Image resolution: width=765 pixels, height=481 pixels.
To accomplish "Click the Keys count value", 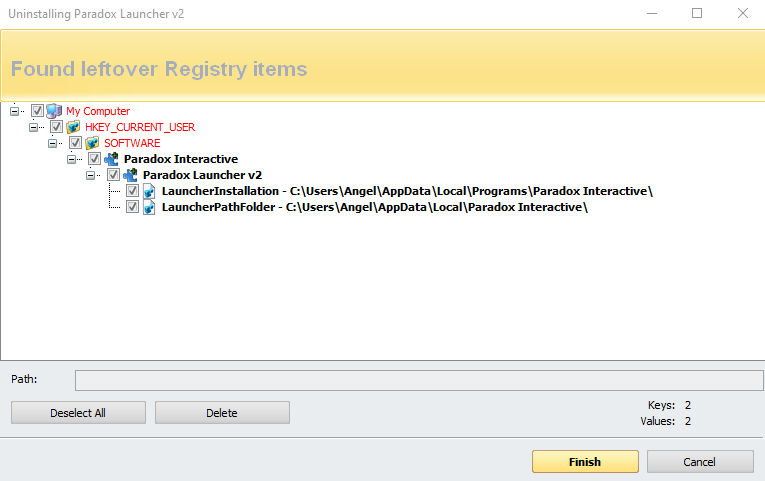I will [688, 405].
